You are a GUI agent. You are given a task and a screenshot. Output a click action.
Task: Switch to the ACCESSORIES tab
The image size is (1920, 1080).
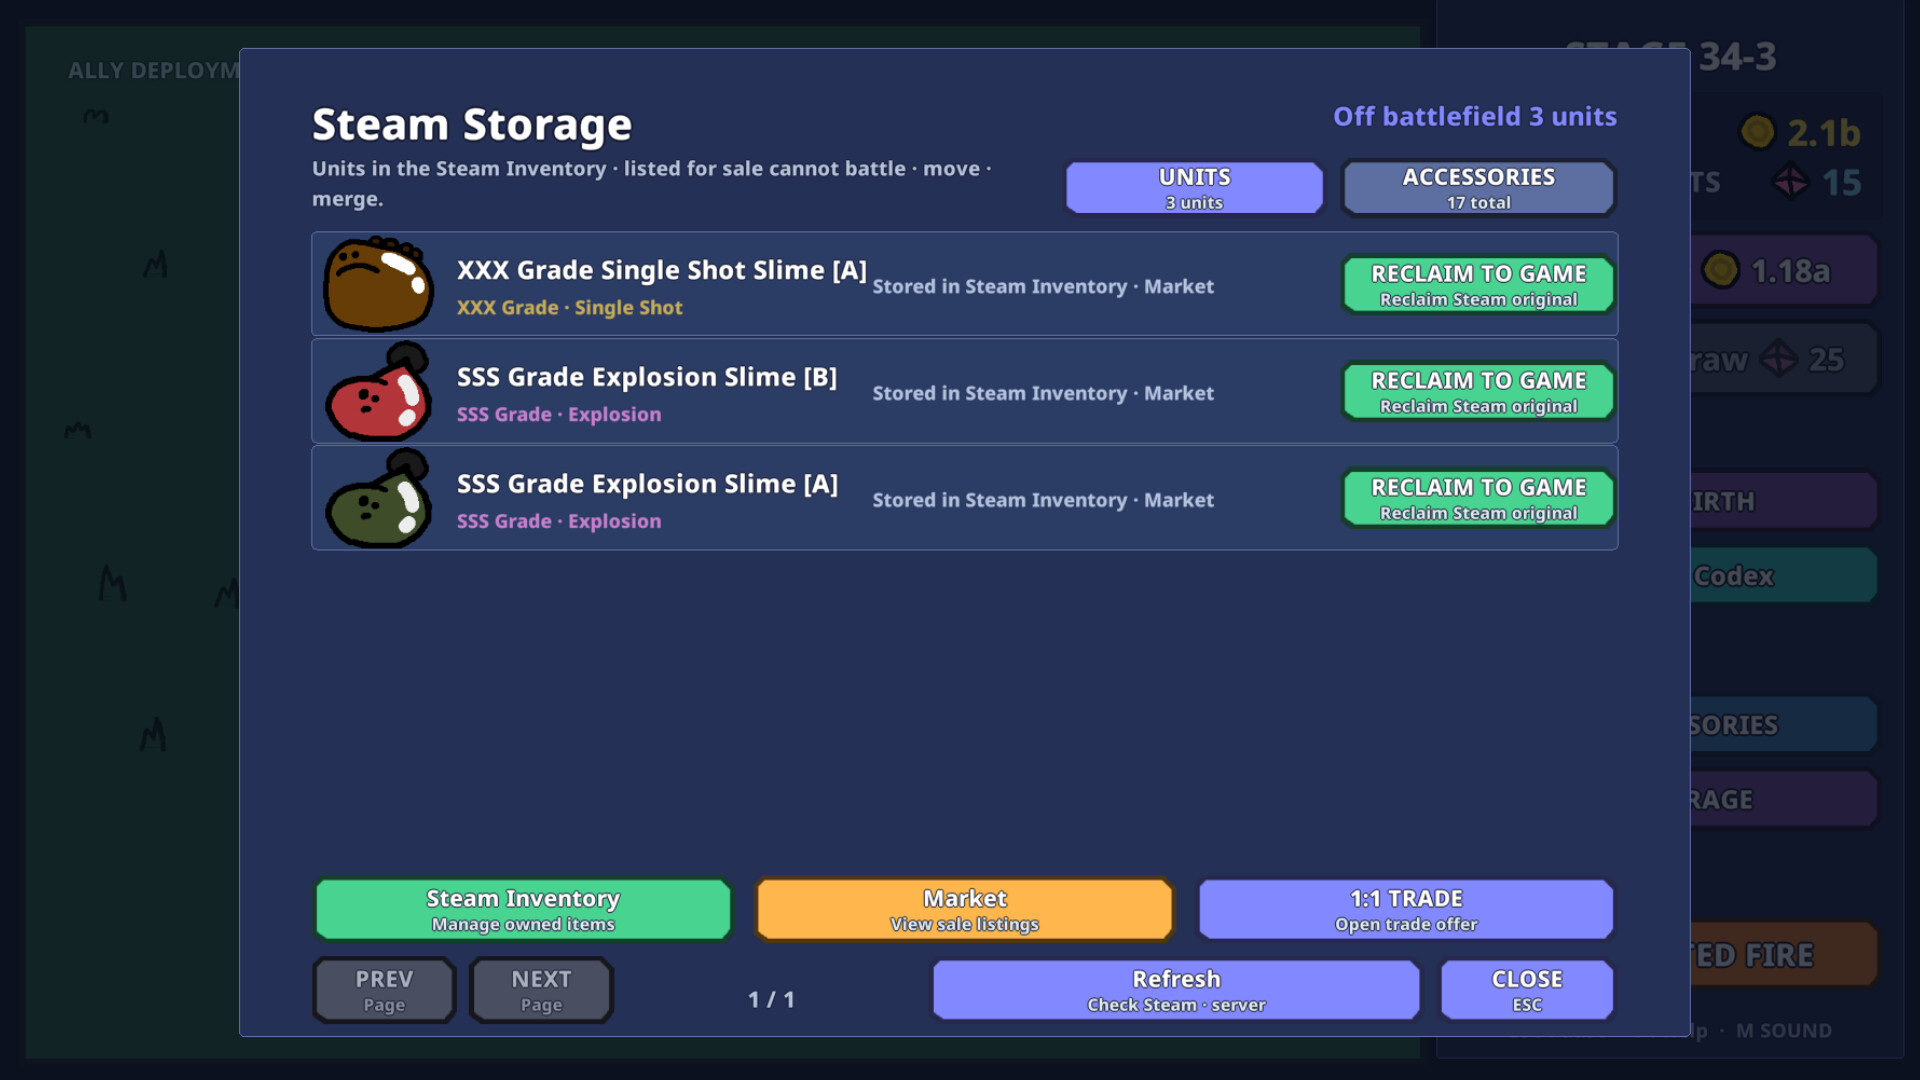pos(1478,188)
